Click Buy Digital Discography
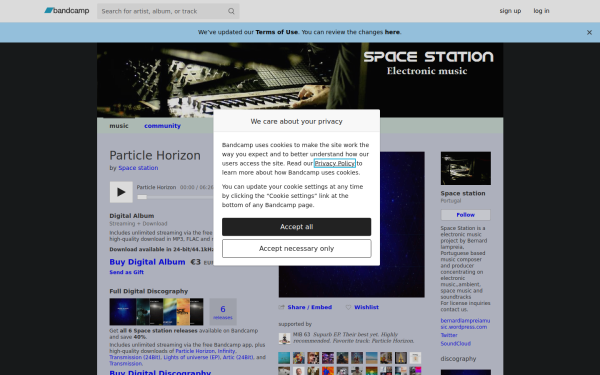The width and height of the screenshot is (600, 375). tap(160, 372)
